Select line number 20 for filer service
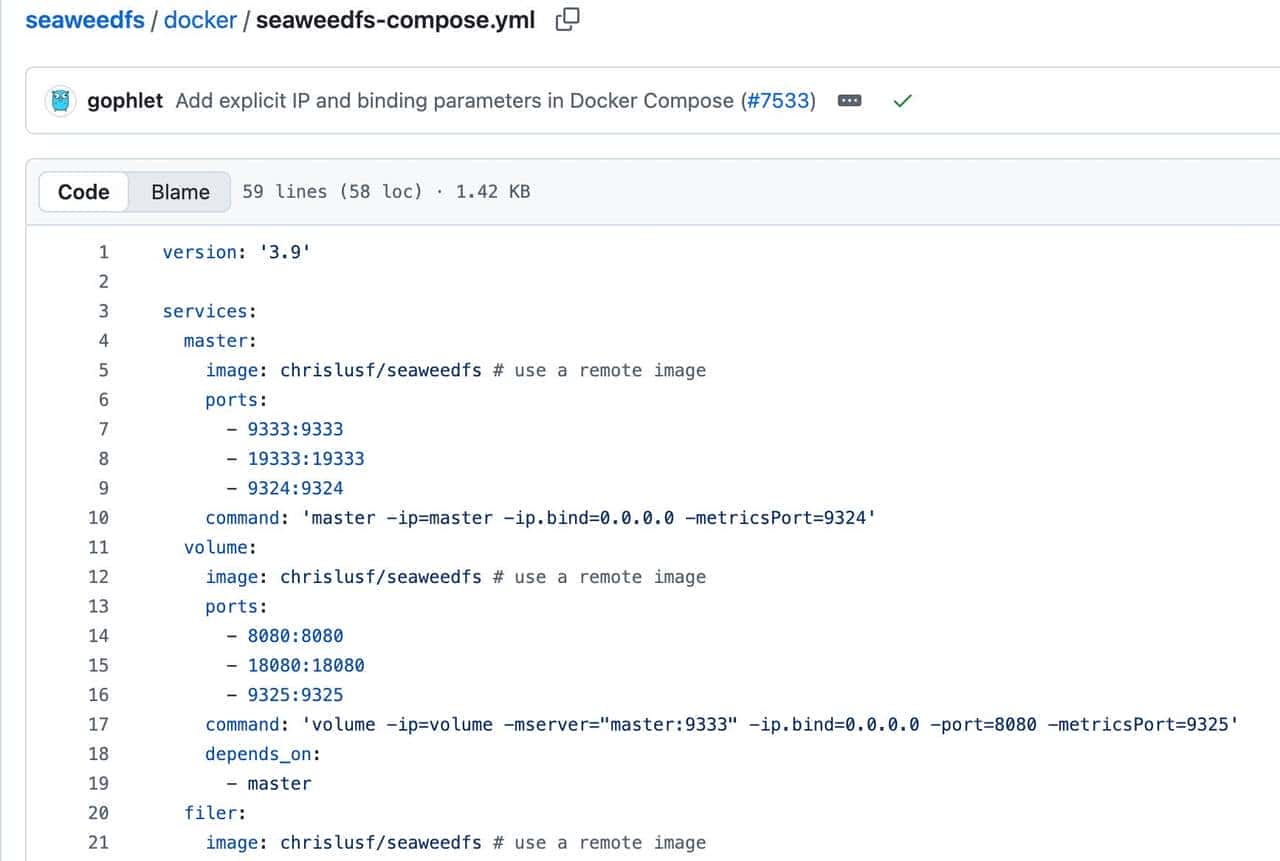1280x861 pixels. click(x=98, y=813)
